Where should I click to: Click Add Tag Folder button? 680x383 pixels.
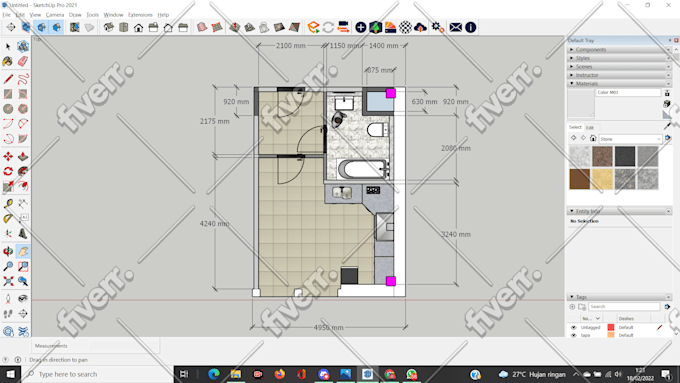click(x=582, y=307)
